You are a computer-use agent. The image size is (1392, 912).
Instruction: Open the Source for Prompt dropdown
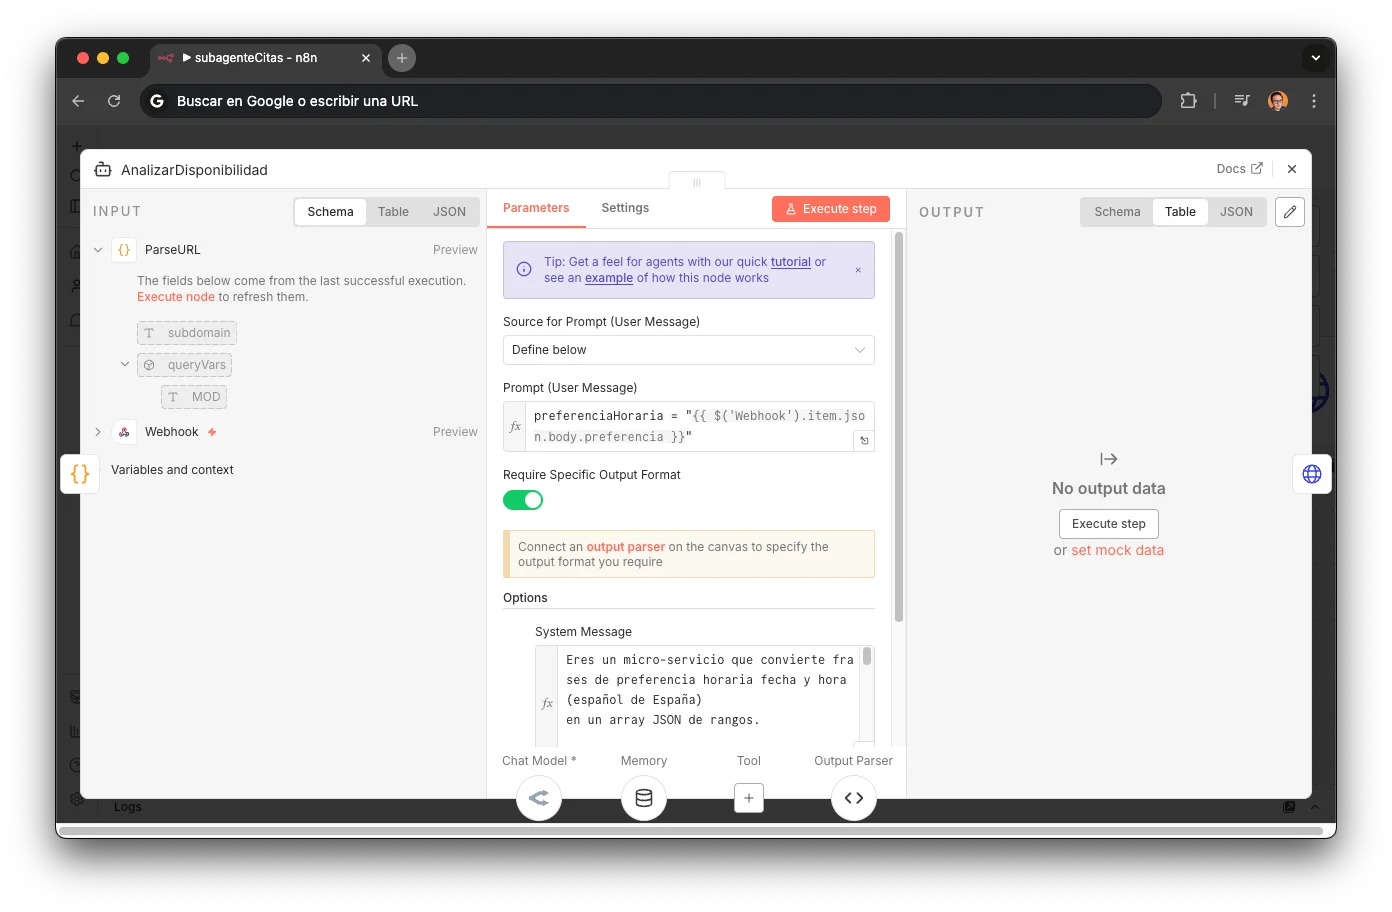688,350
